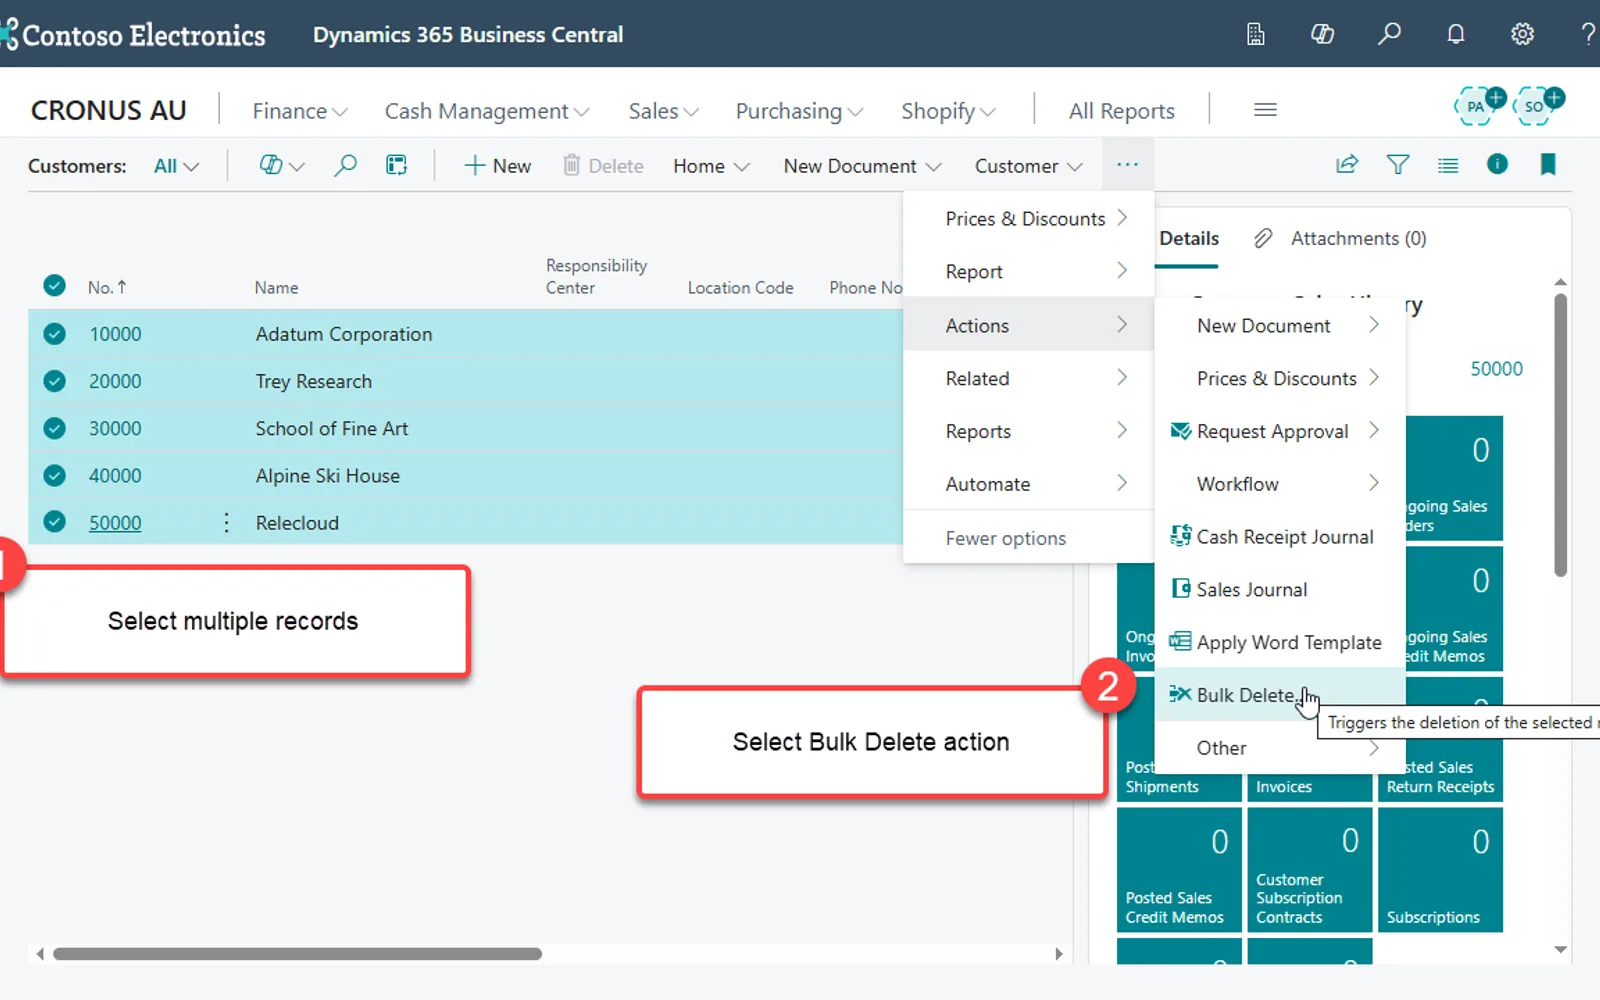1600x1000 pixels.
Task: Open the hamburger menu next to All Reports
Action: 1265,110
